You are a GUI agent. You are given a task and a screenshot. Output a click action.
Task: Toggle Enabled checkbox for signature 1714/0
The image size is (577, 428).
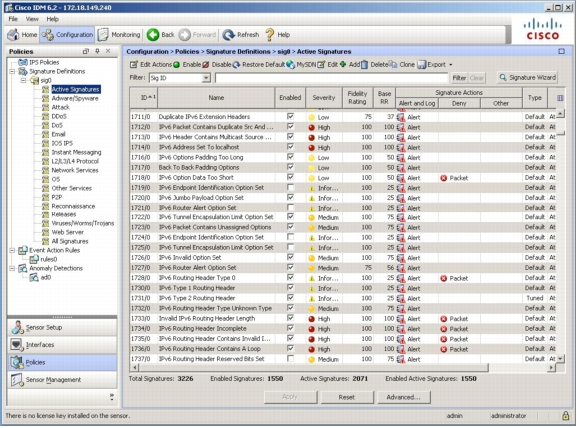290,147
